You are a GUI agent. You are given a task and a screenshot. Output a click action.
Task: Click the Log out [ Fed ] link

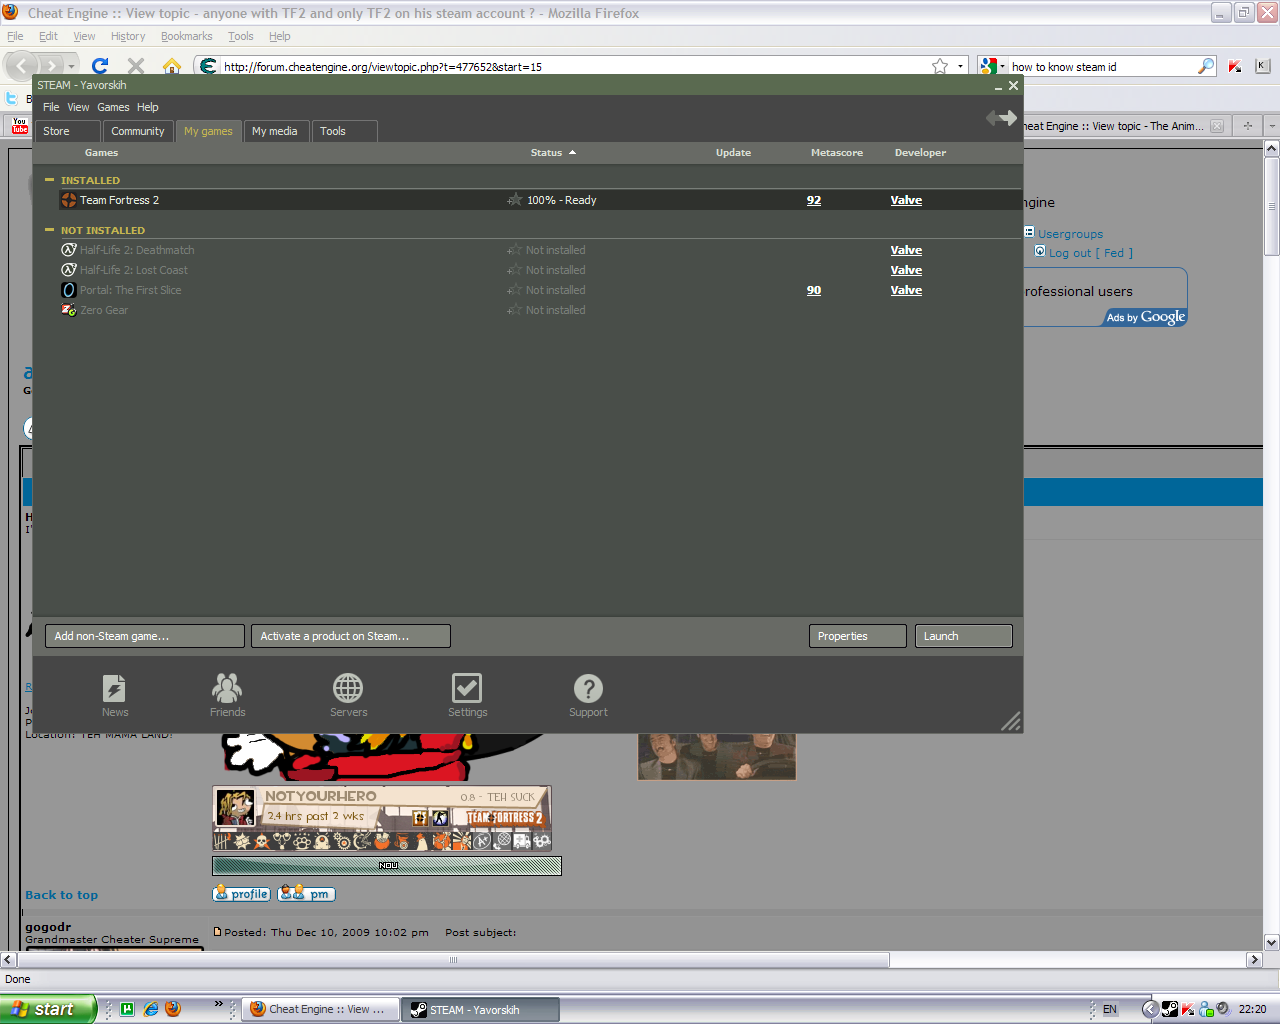(x=1091, y=253)
